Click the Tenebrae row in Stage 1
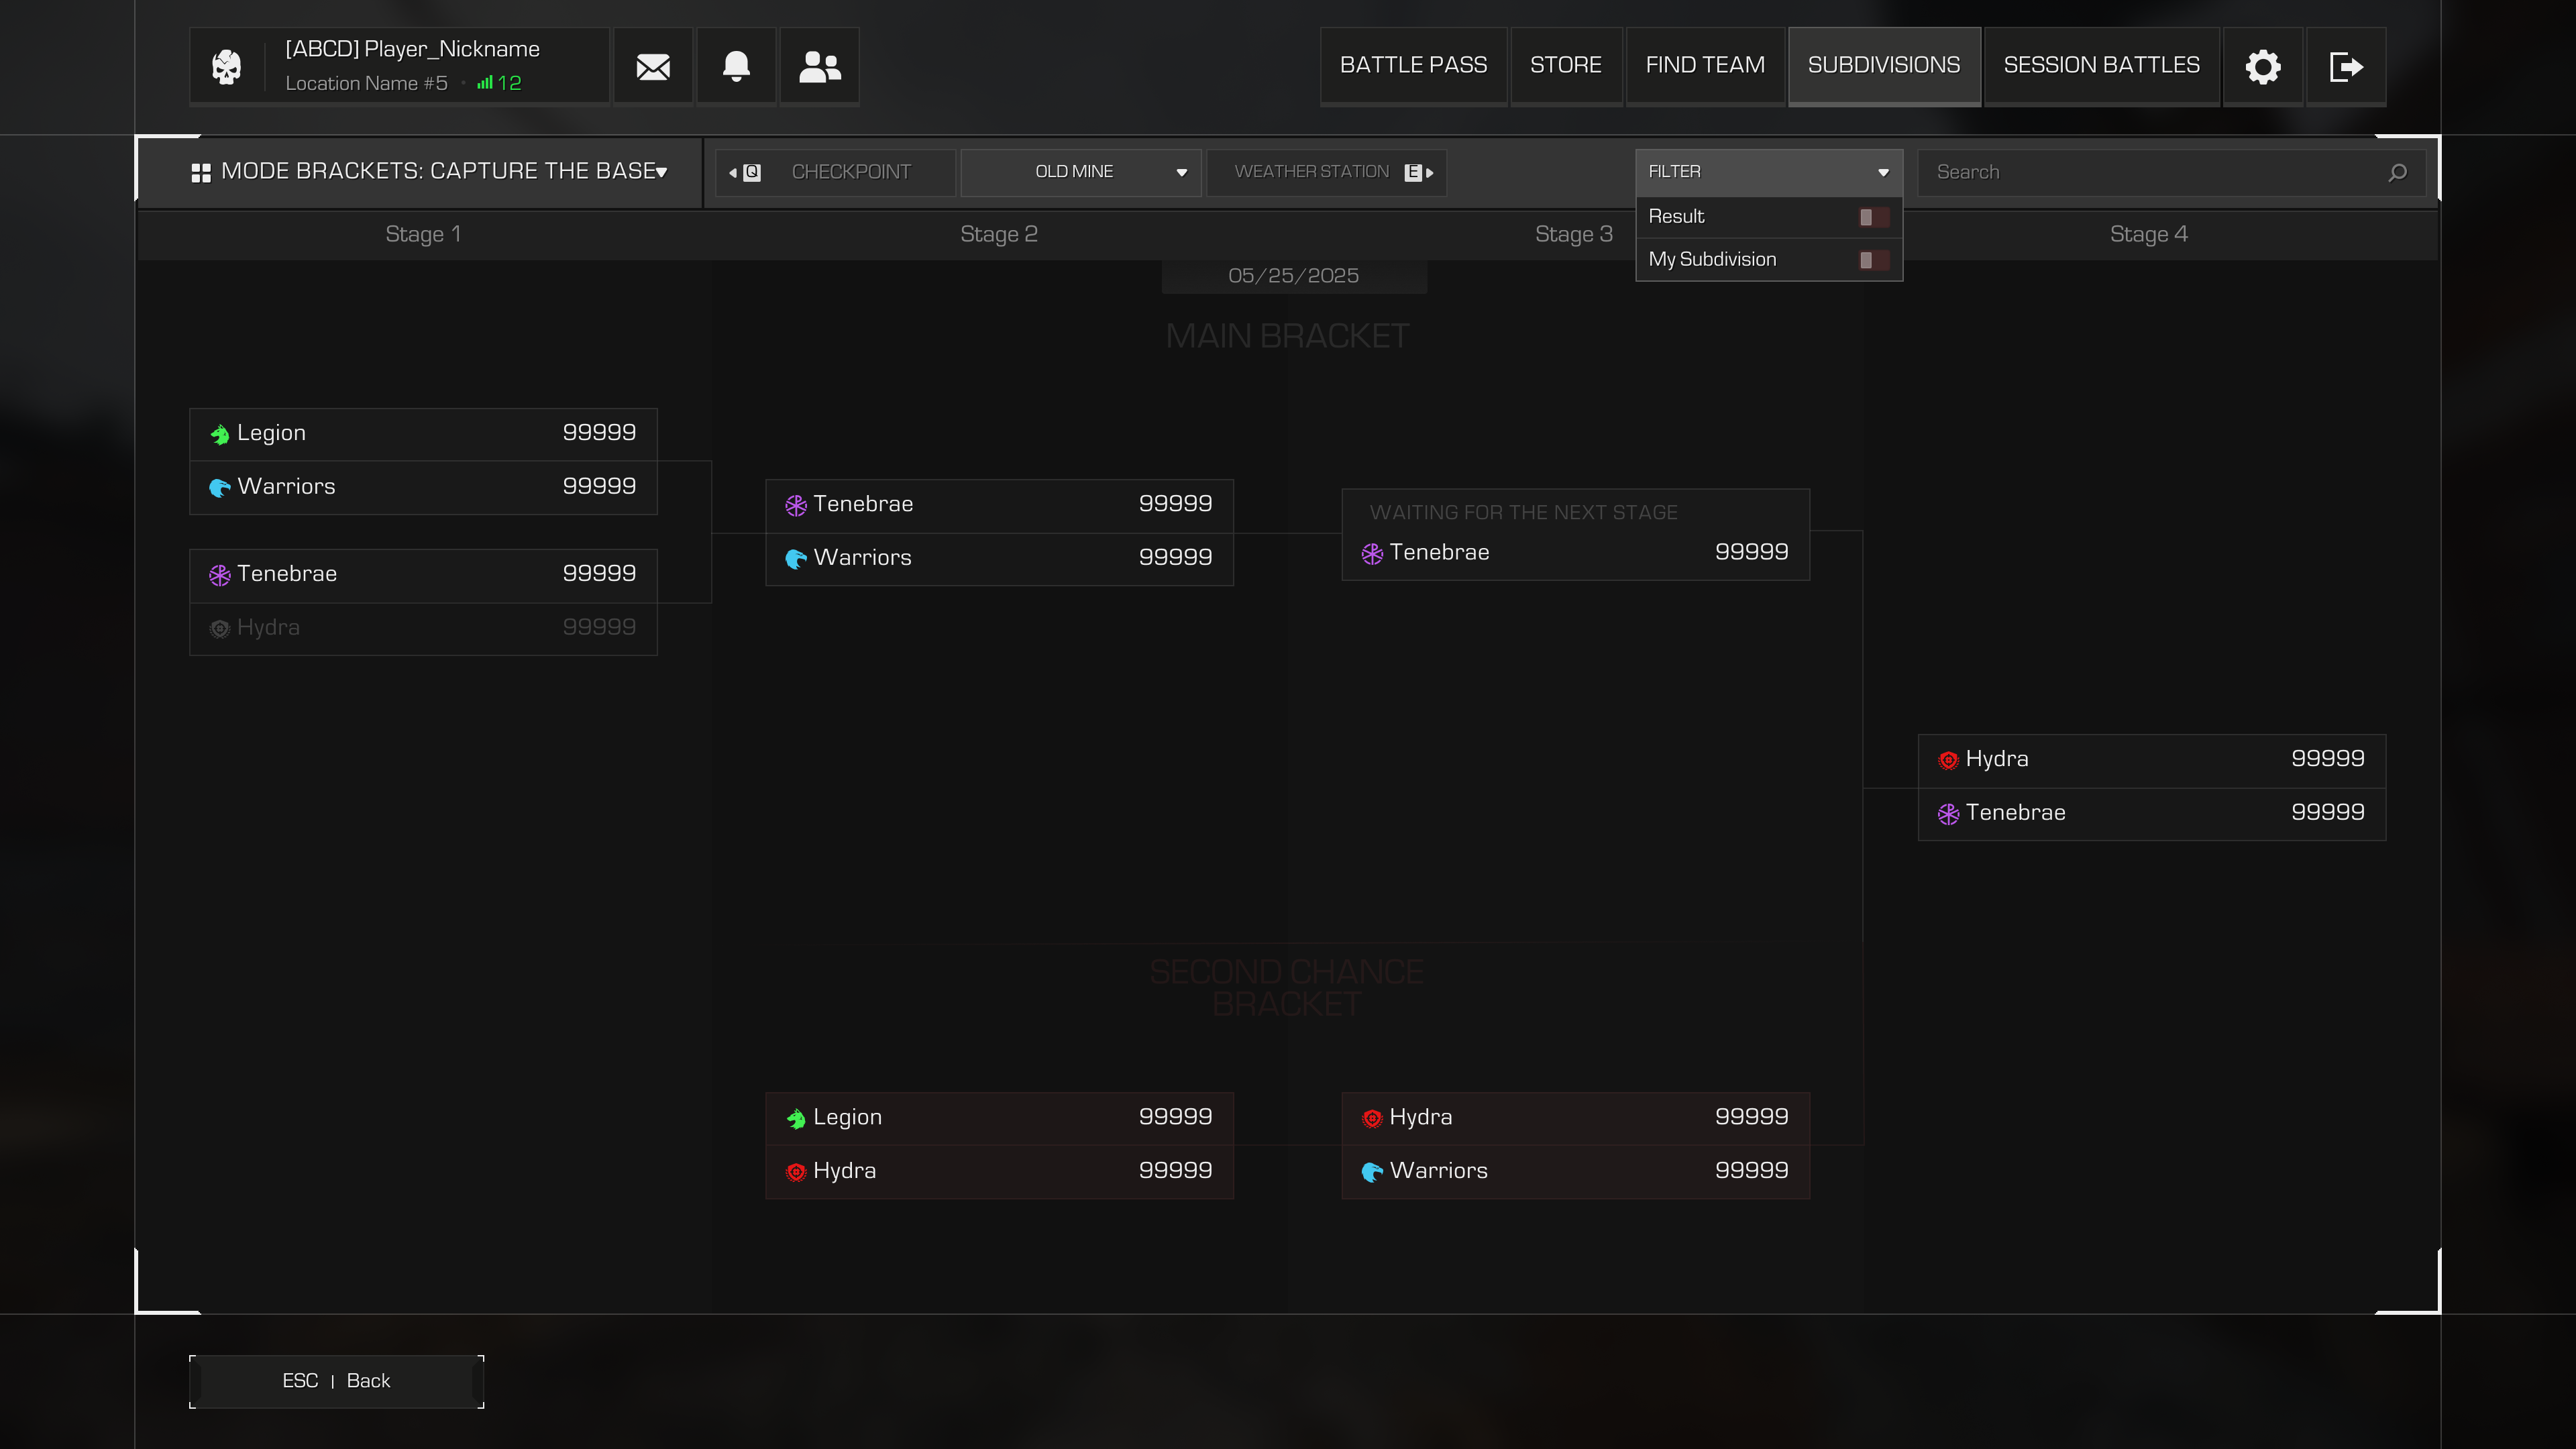 [x=423, y=575]
